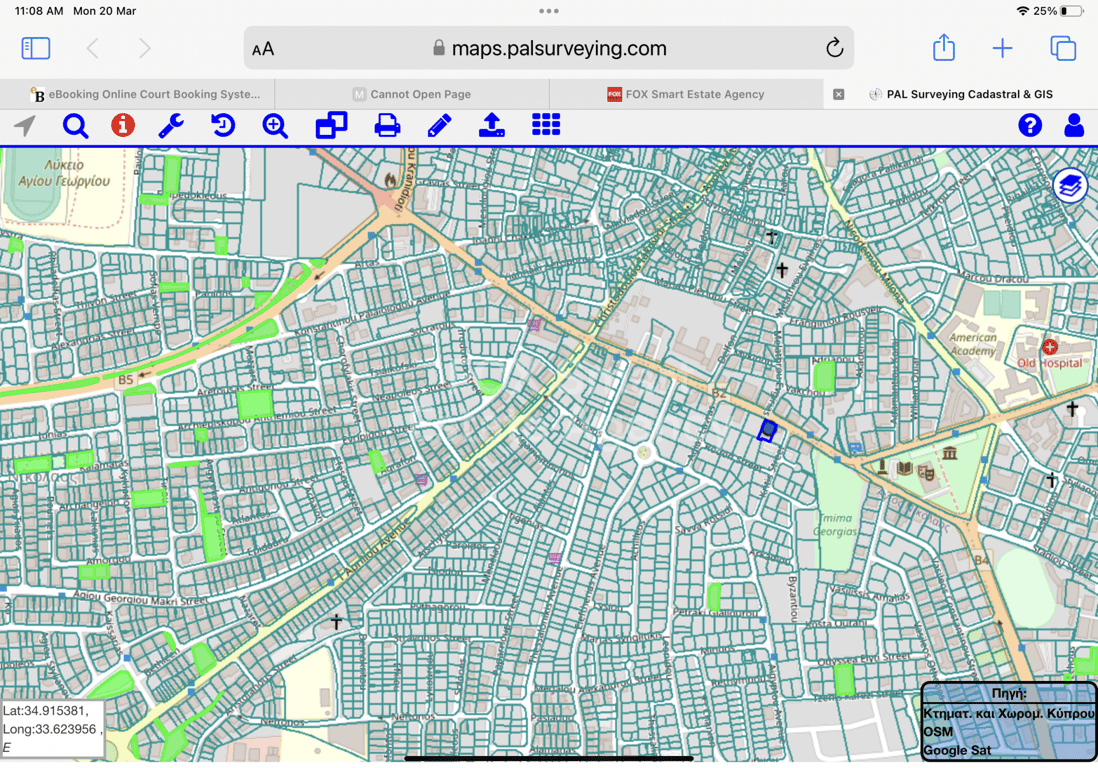This screenshot has width=1098, height=768.
Task: Toggle Safari sidebar panel
Action: pos(36,48)
